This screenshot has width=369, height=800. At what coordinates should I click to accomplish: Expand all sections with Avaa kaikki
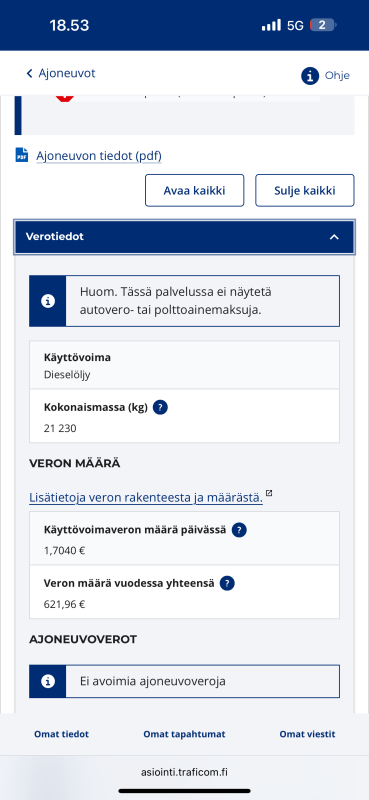[194, 190]
